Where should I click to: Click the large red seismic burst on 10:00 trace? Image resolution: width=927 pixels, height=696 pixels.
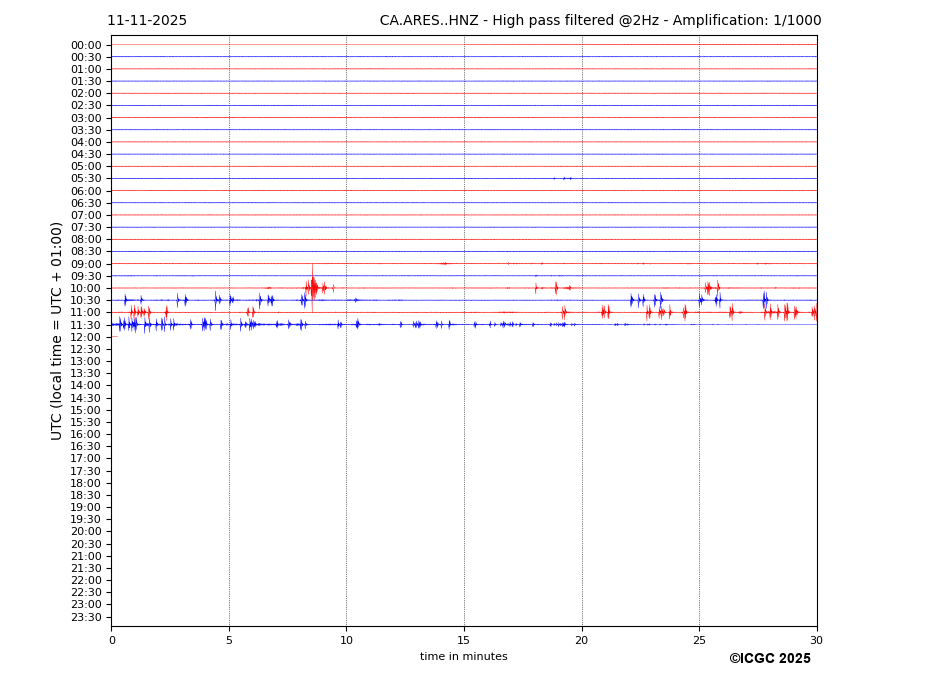click(x=313, y=288)
